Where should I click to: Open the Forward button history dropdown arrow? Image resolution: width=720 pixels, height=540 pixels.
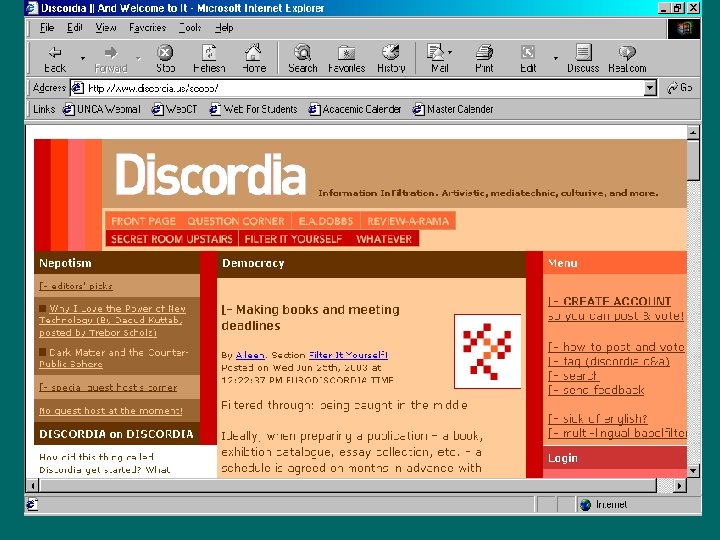coord(138,58)
